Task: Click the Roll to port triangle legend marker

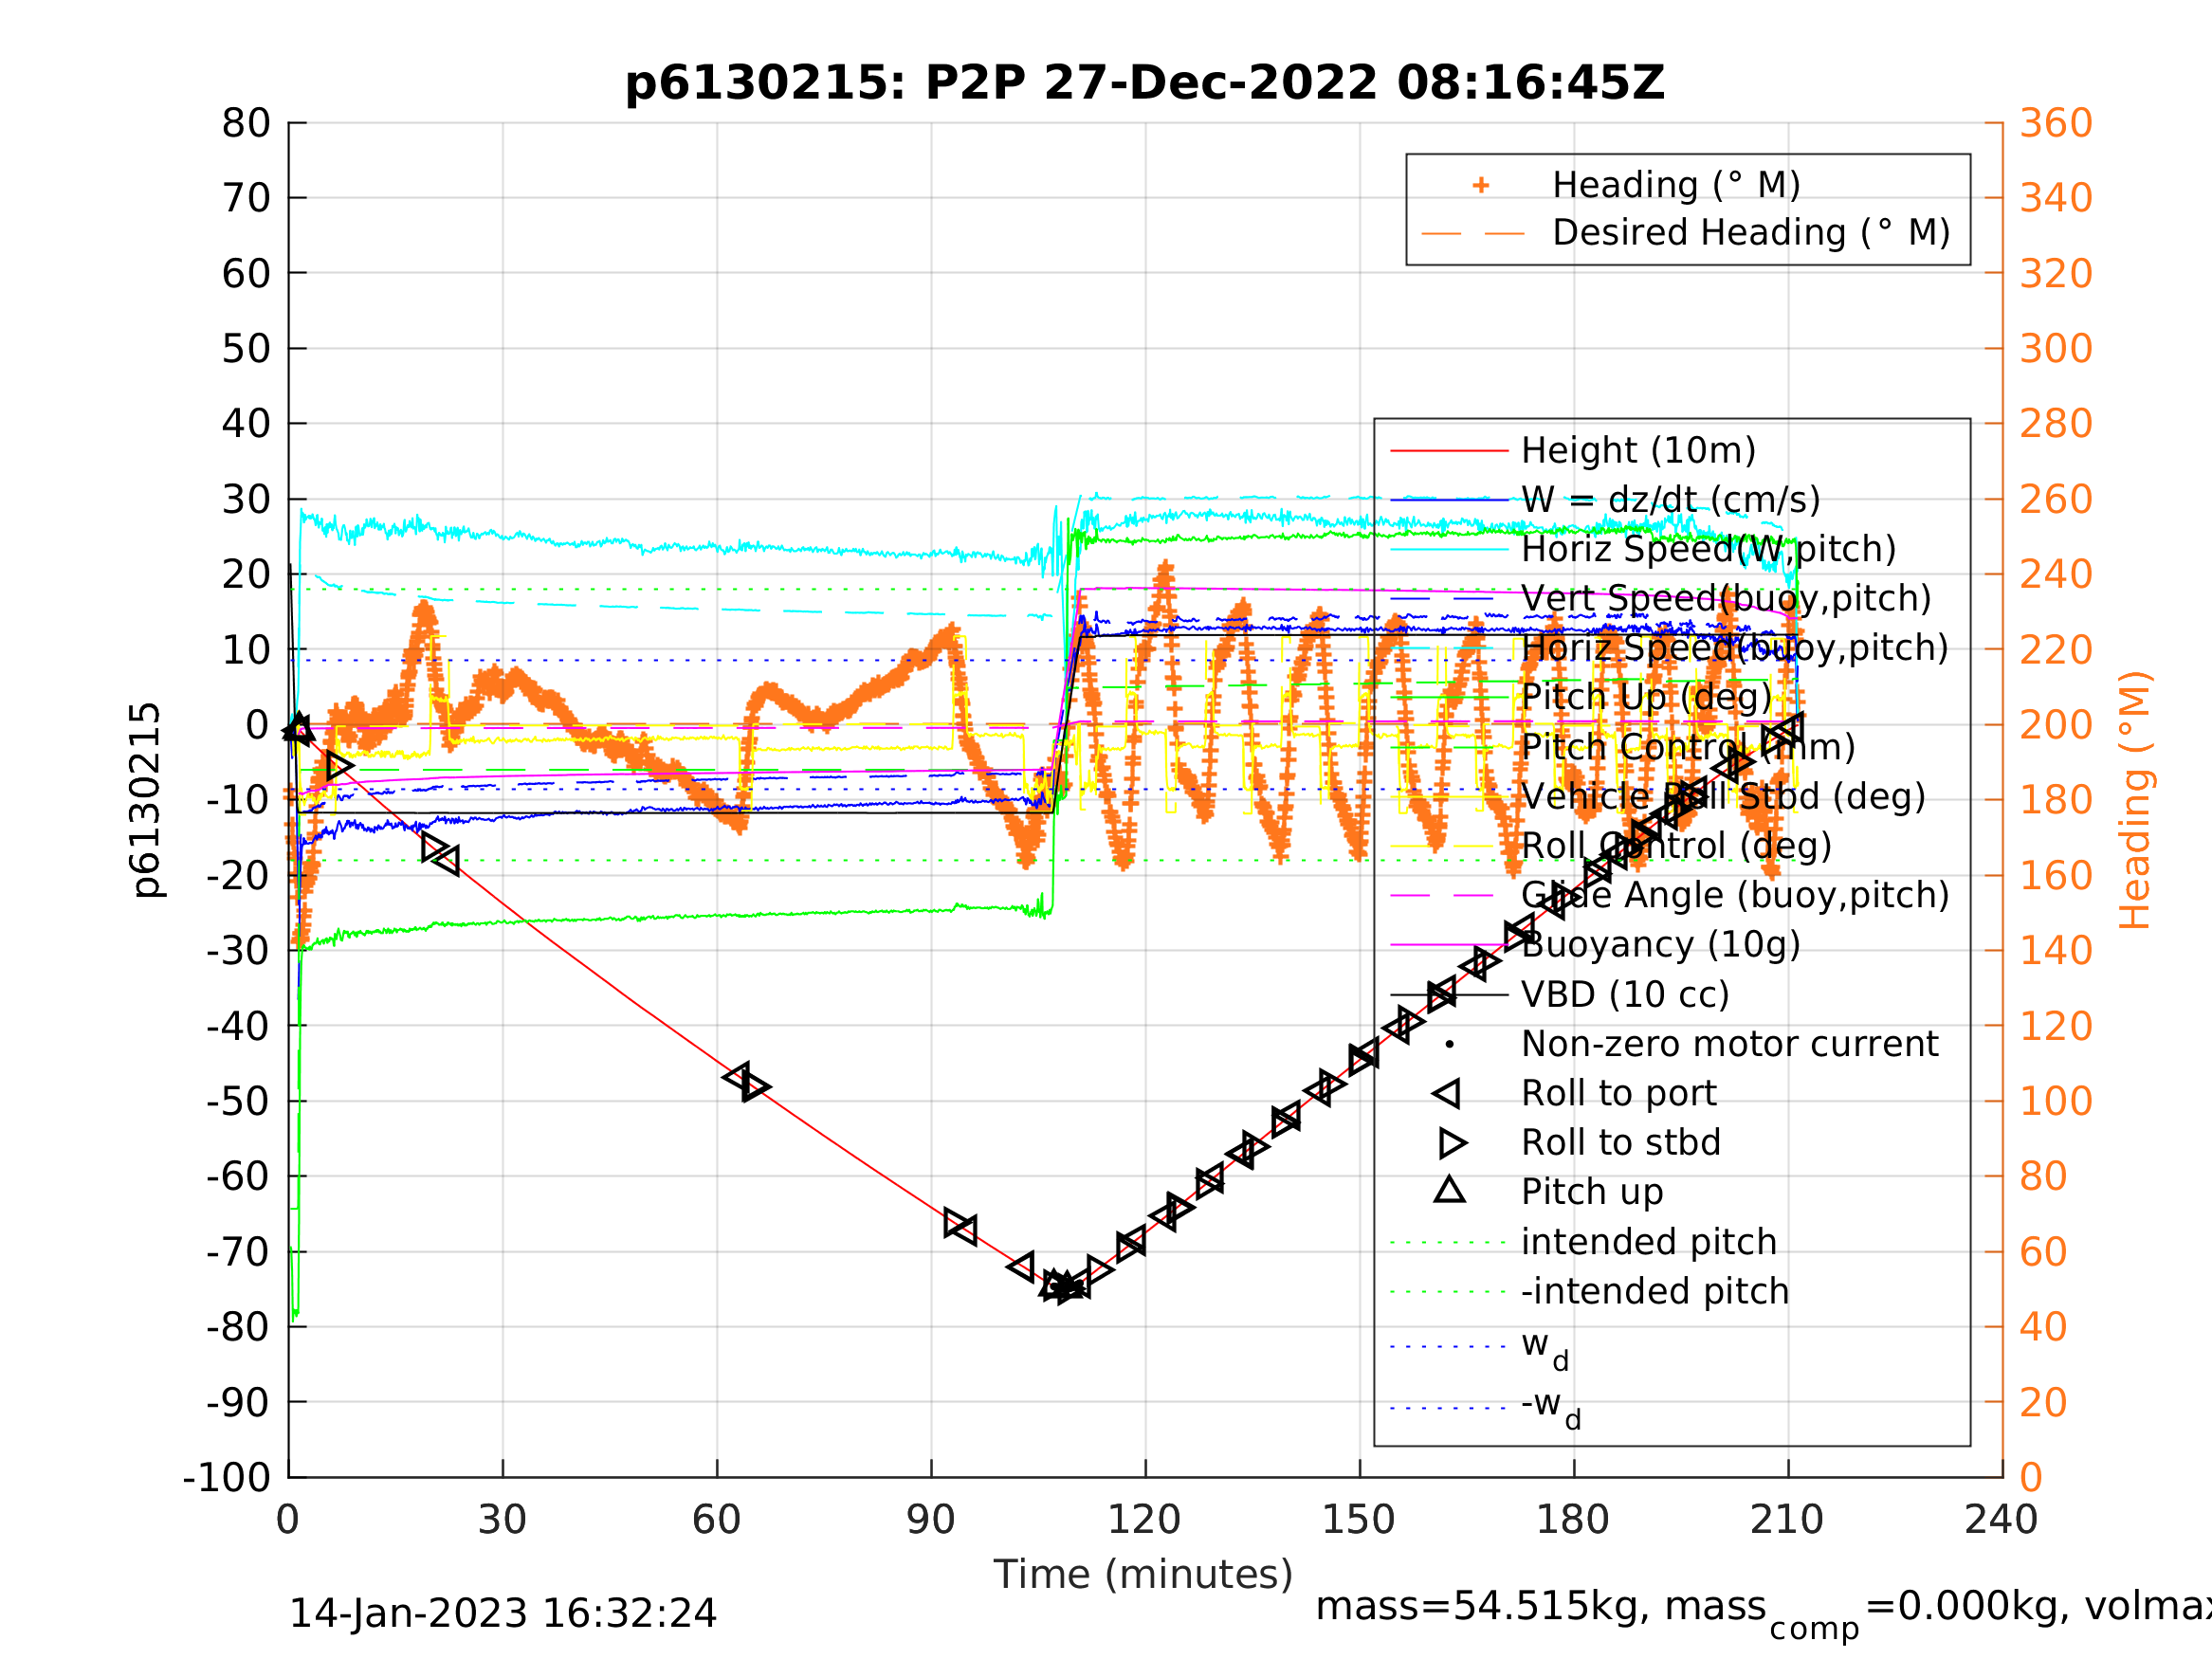Action: click(1447, 1093)
